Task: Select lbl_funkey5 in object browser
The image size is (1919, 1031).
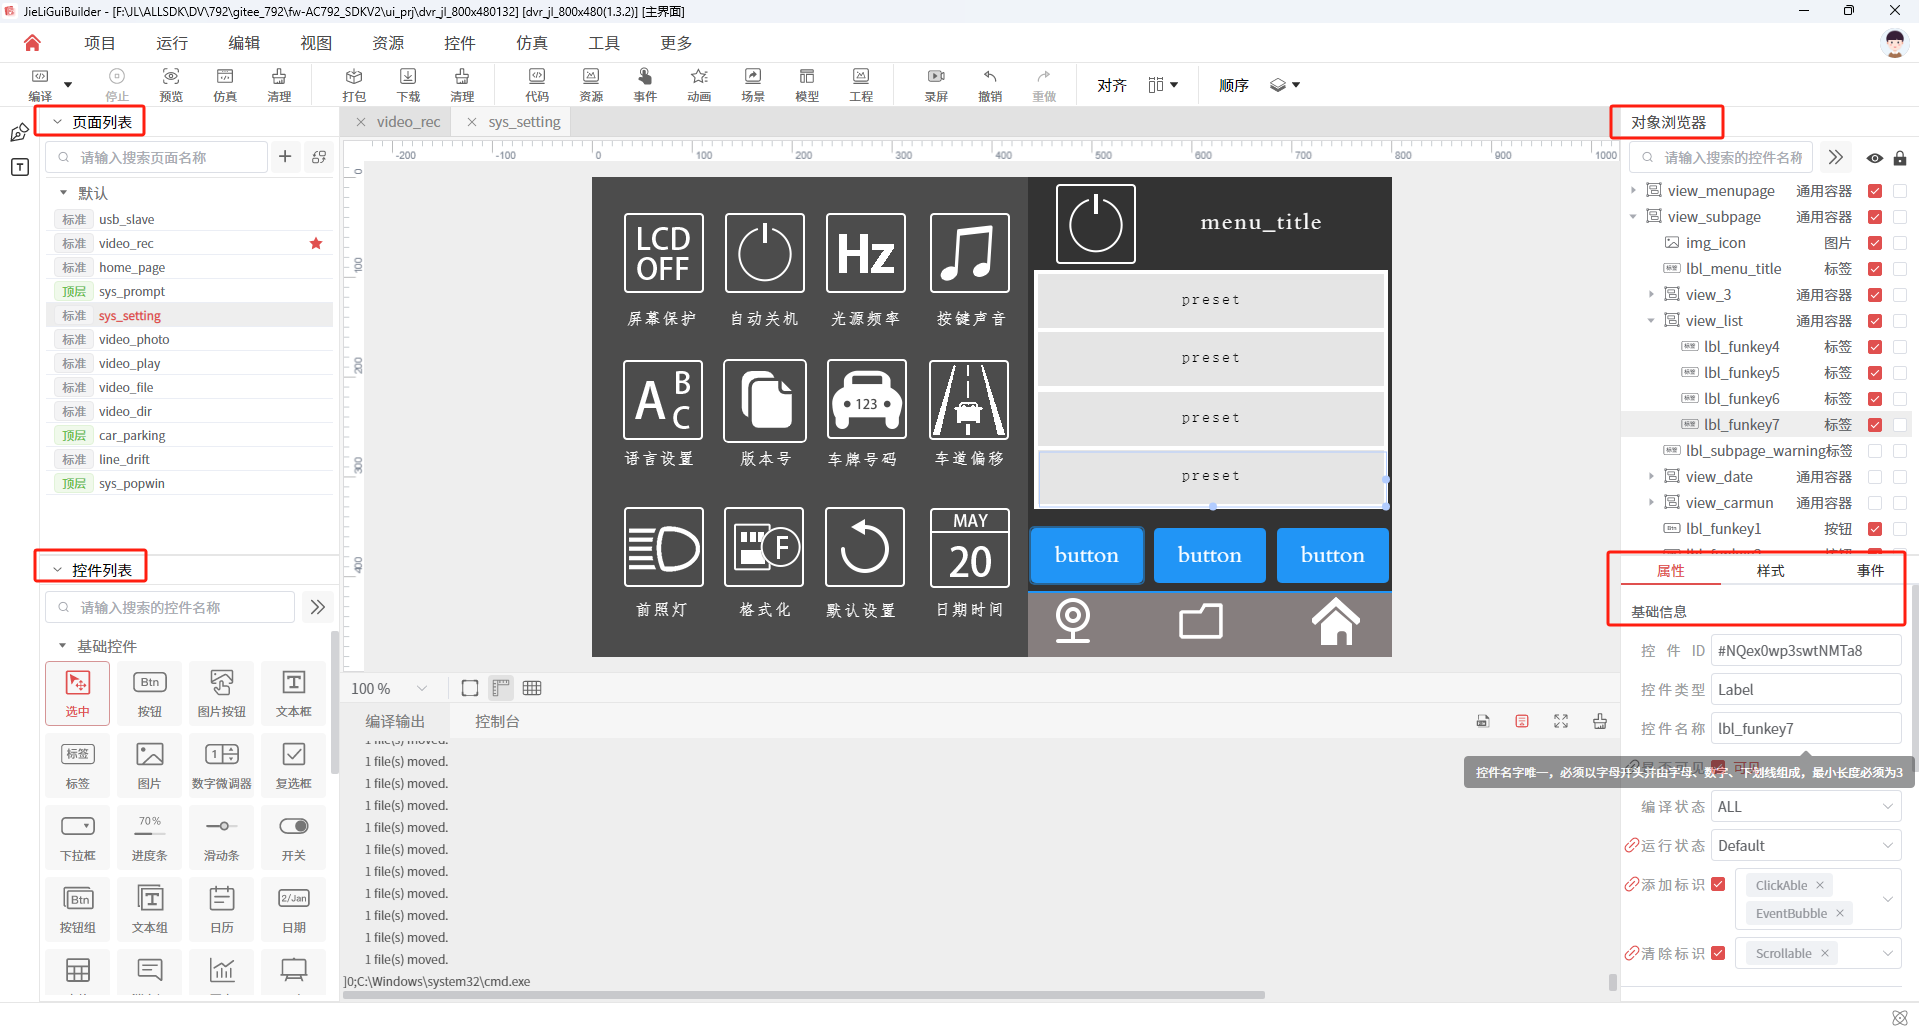Action: tap(1742, 373)
